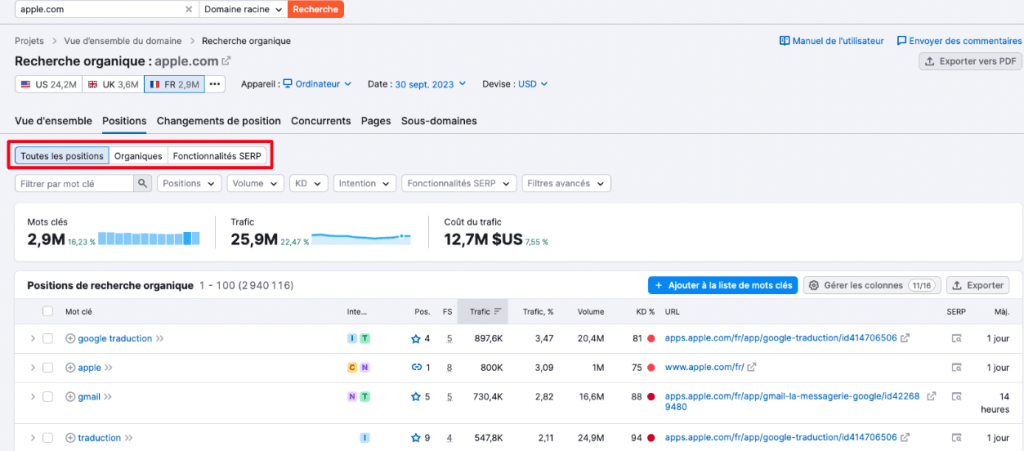Click the more databases ellipsis button
The height and width of the screenshot is (451, 1024).
215,84
